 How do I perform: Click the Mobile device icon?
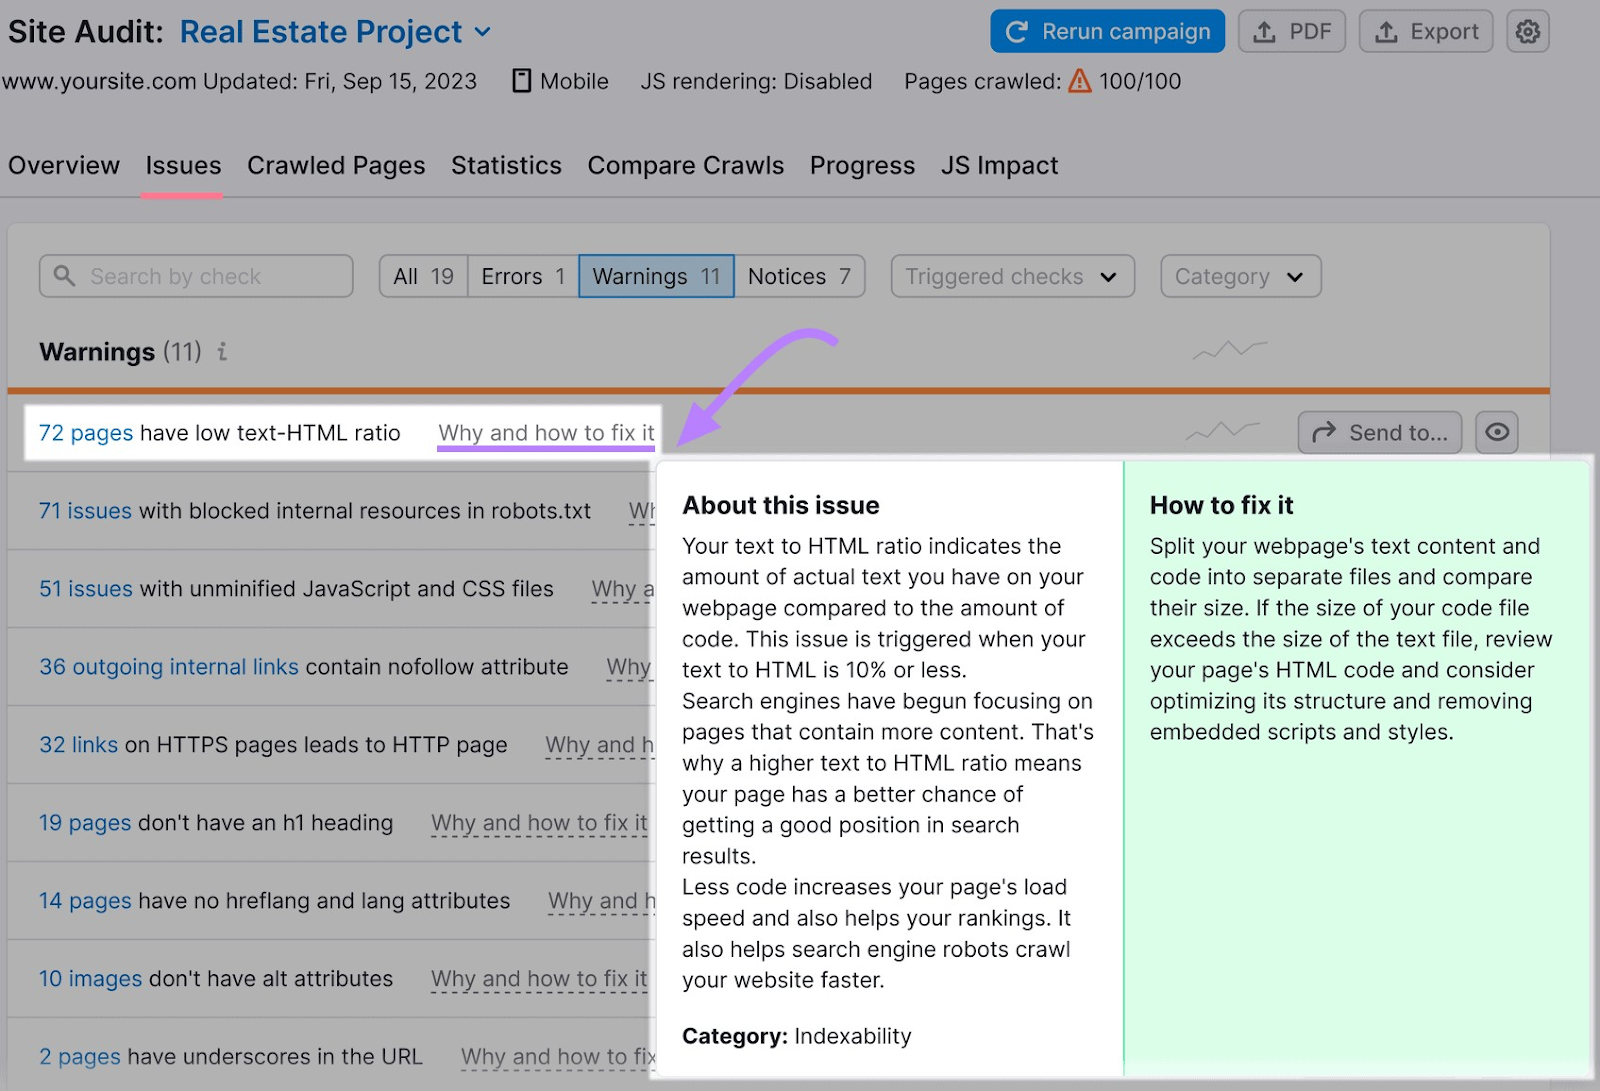point(522,81)
